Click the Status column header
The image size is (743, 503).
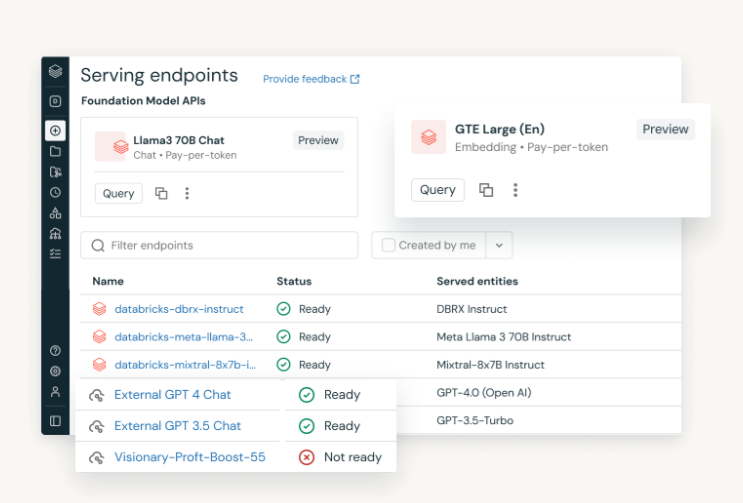(294, 281)
